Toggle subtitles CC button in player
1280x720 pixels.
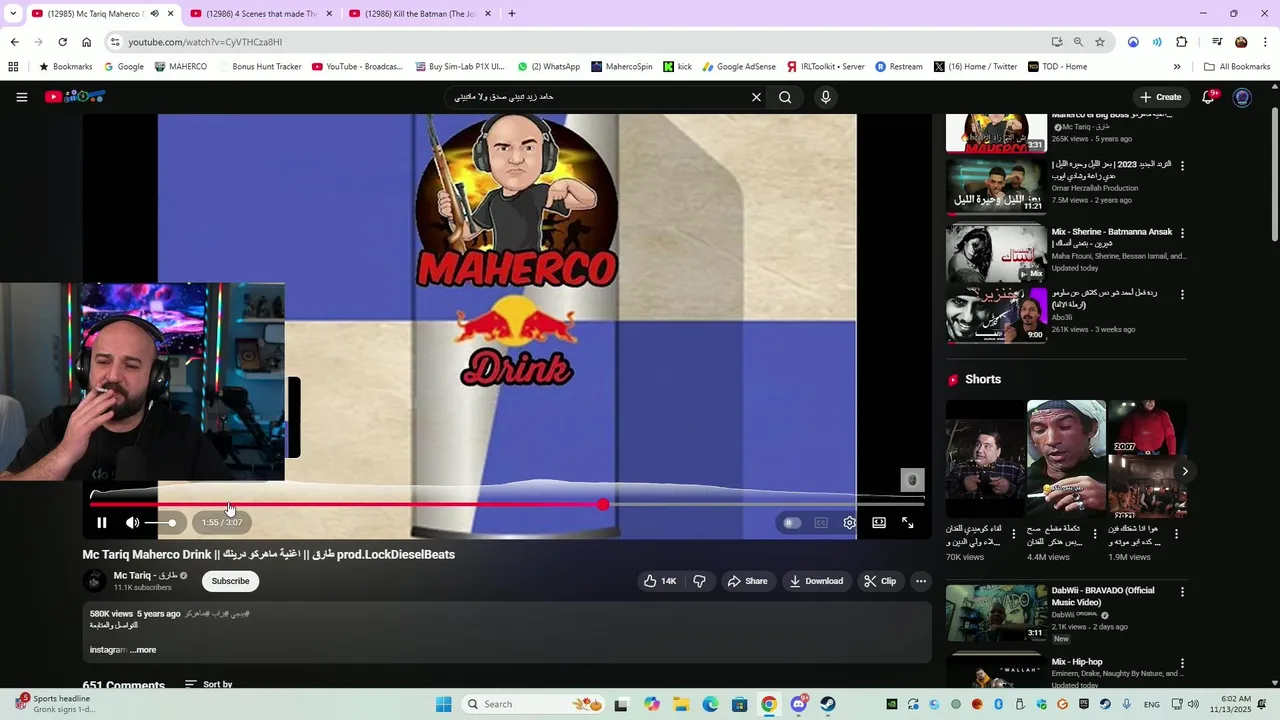(x=821, y=523)
